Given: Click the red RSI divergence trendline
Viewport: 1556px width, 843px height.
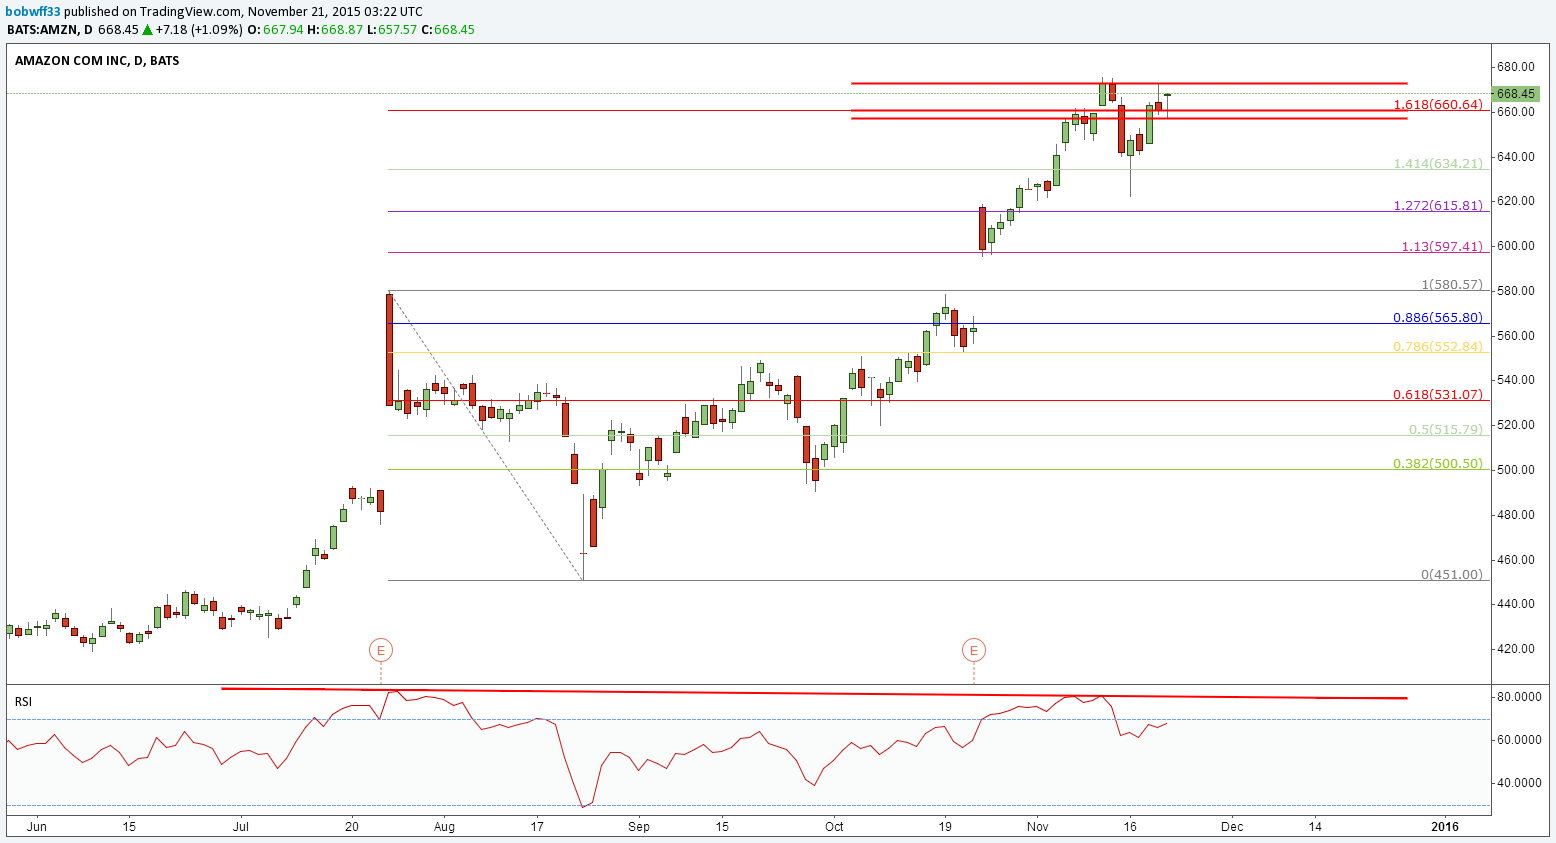Looking at the screenshot, I should click(x=814, y=693).
